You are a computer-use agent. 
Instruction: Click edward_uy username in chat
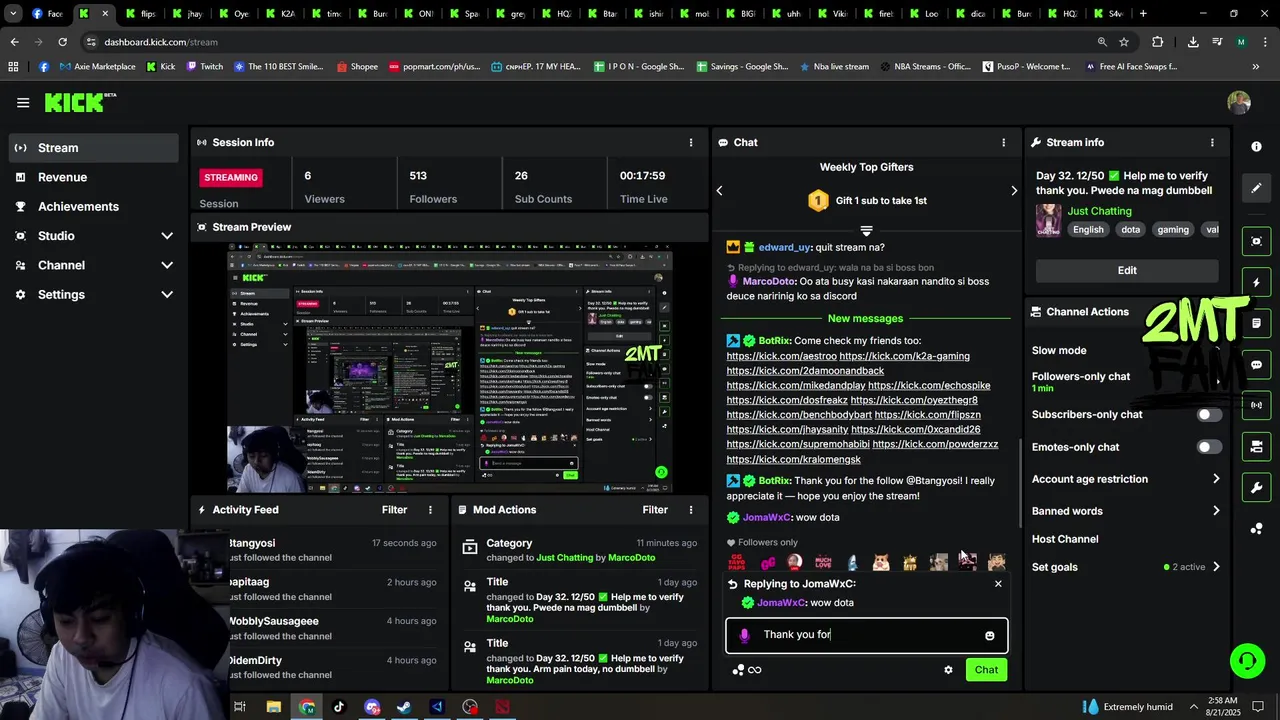click(x=784, y=248)
